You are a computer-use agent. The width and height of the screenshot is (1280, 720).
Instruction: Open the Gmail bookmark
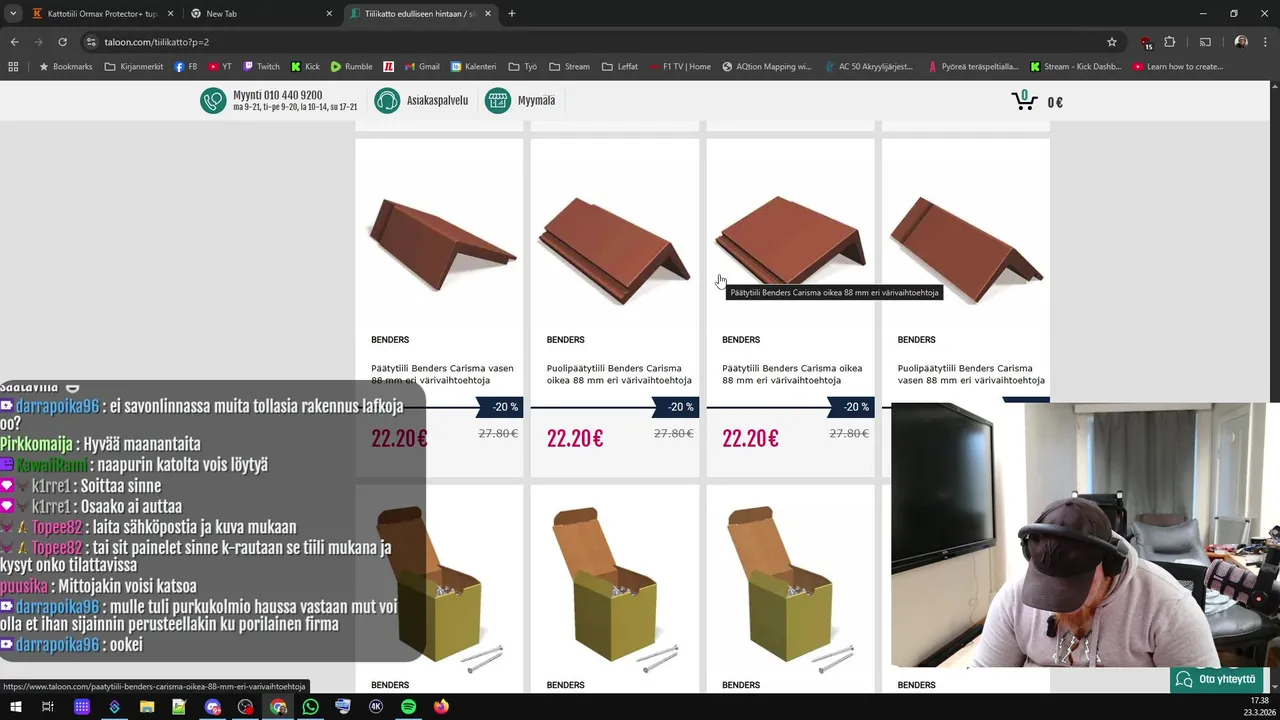[x=422, y=67]
